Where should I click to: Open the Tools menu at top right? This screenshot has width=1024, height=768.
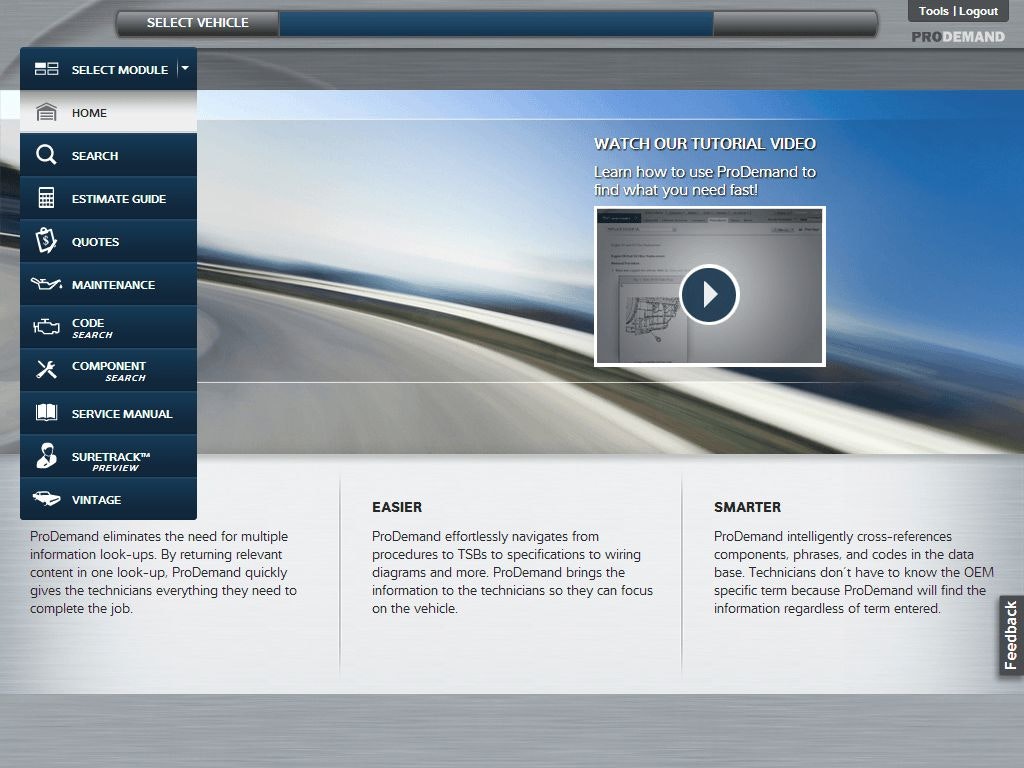click(x=932, y=11)
